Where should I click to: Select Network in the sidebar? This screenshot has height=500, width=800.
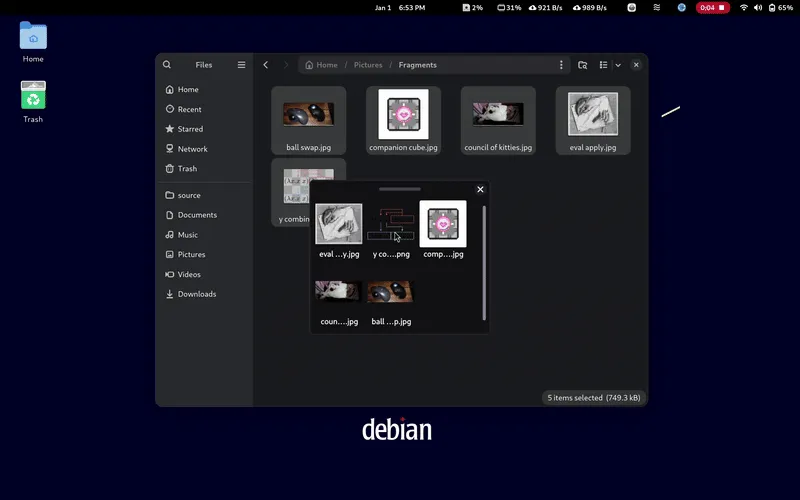pos(192,149)
